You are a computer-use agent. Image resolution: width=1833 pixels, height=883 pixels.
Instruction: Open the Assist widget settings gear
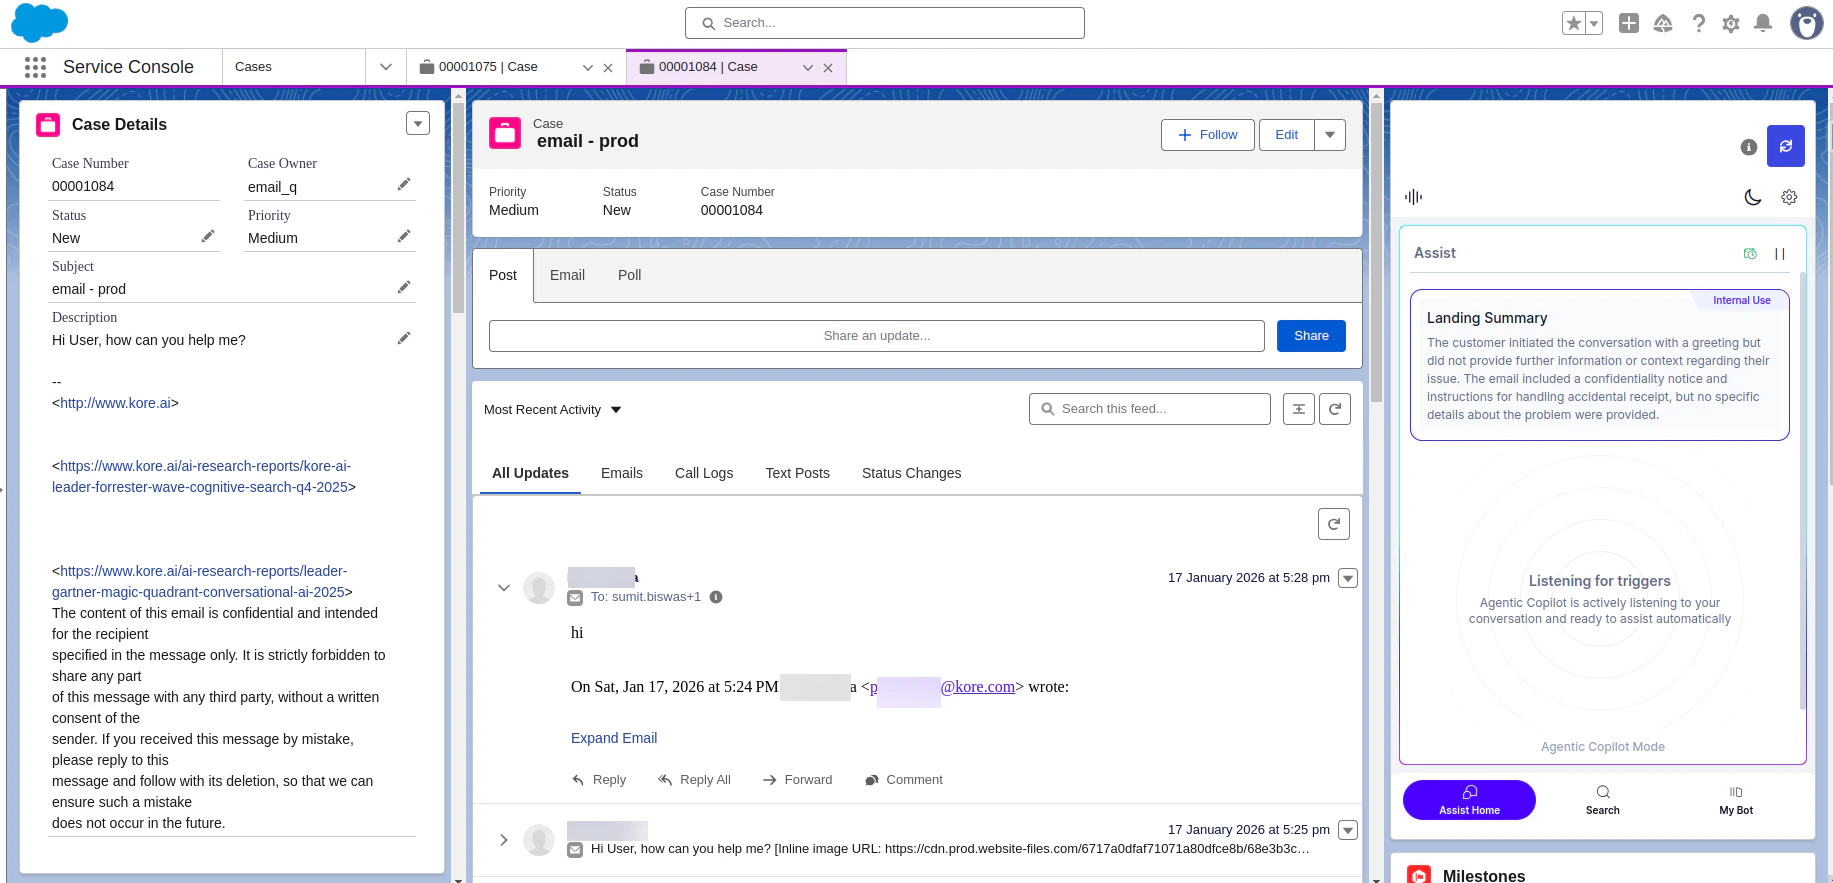1790,197
